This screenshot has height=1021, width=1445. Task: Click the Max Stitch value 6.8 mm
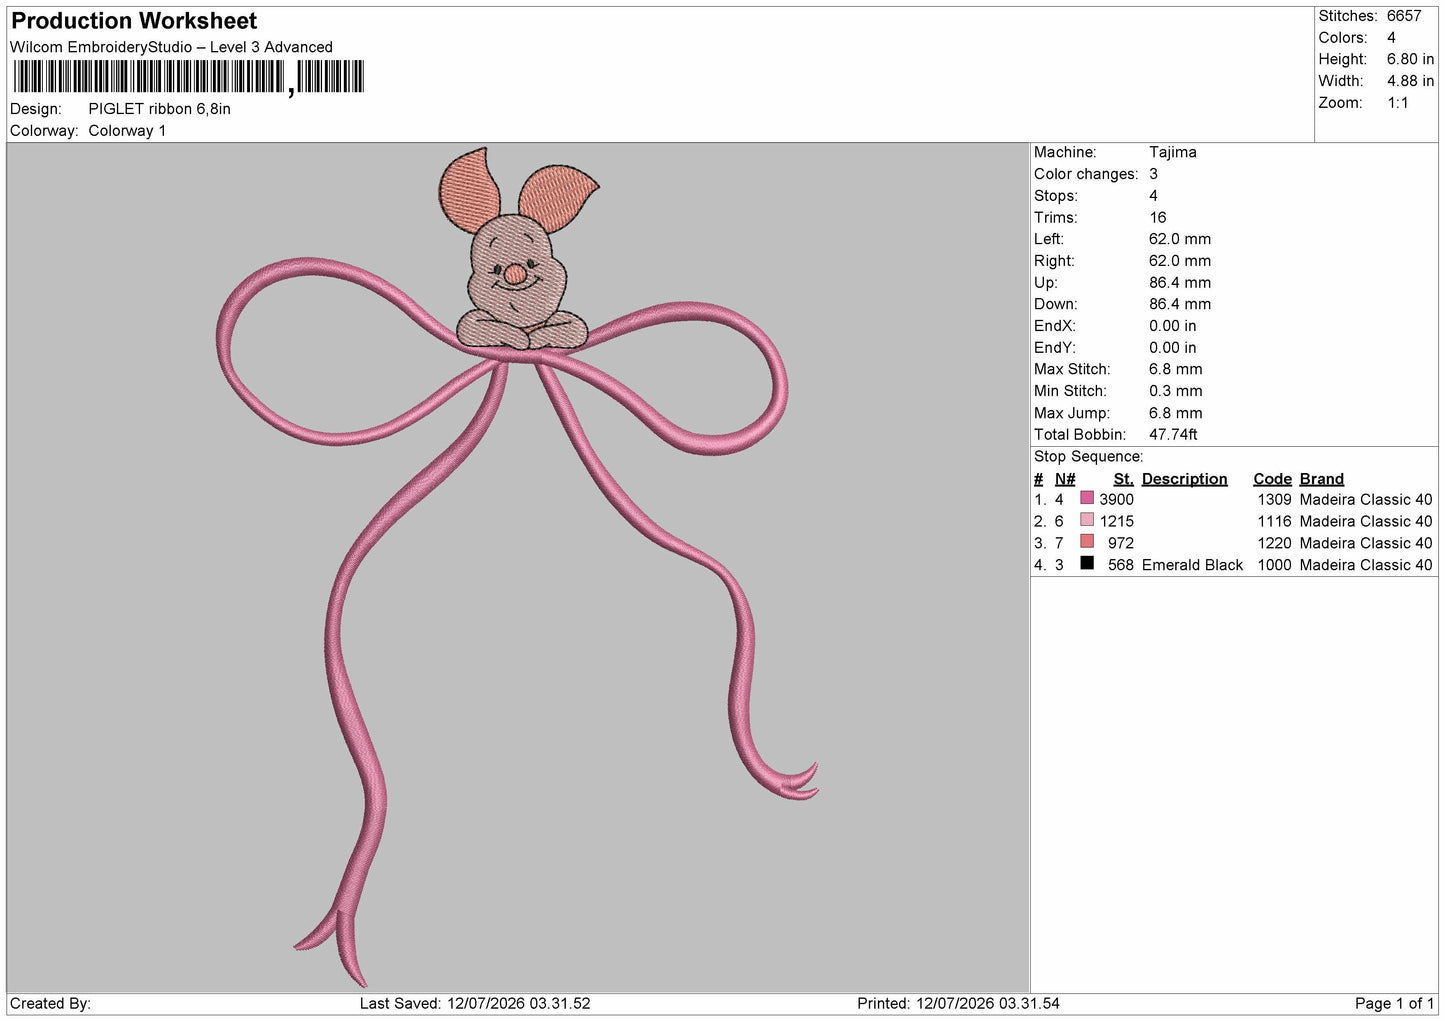1176,370
